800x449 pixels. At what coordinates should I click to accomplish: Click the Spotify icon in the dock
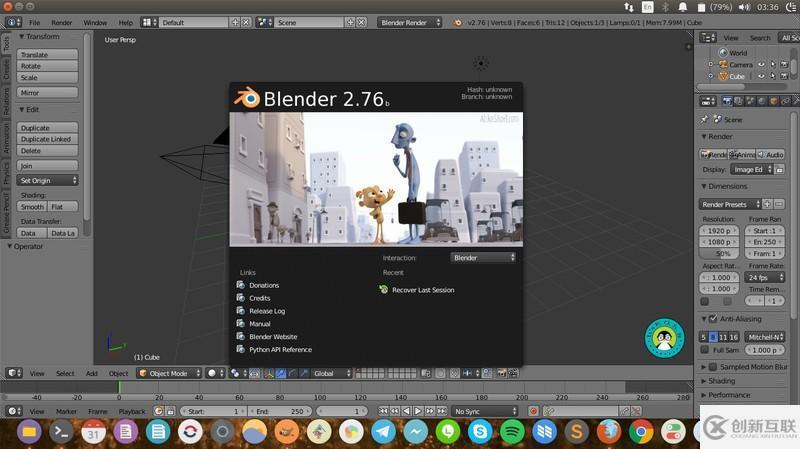click(511, 432)
